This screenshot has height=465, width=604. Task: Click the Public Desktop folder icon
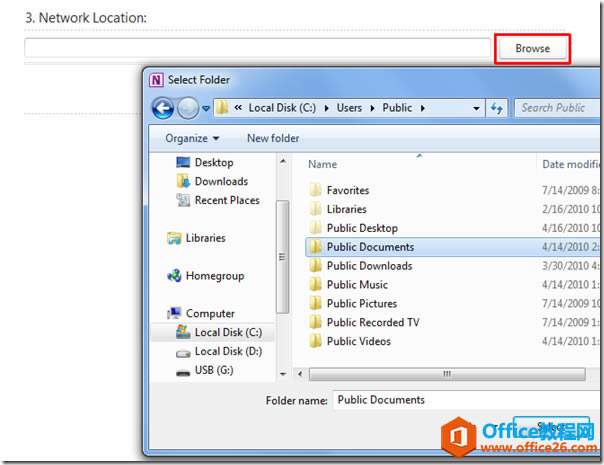pos(315,227)
